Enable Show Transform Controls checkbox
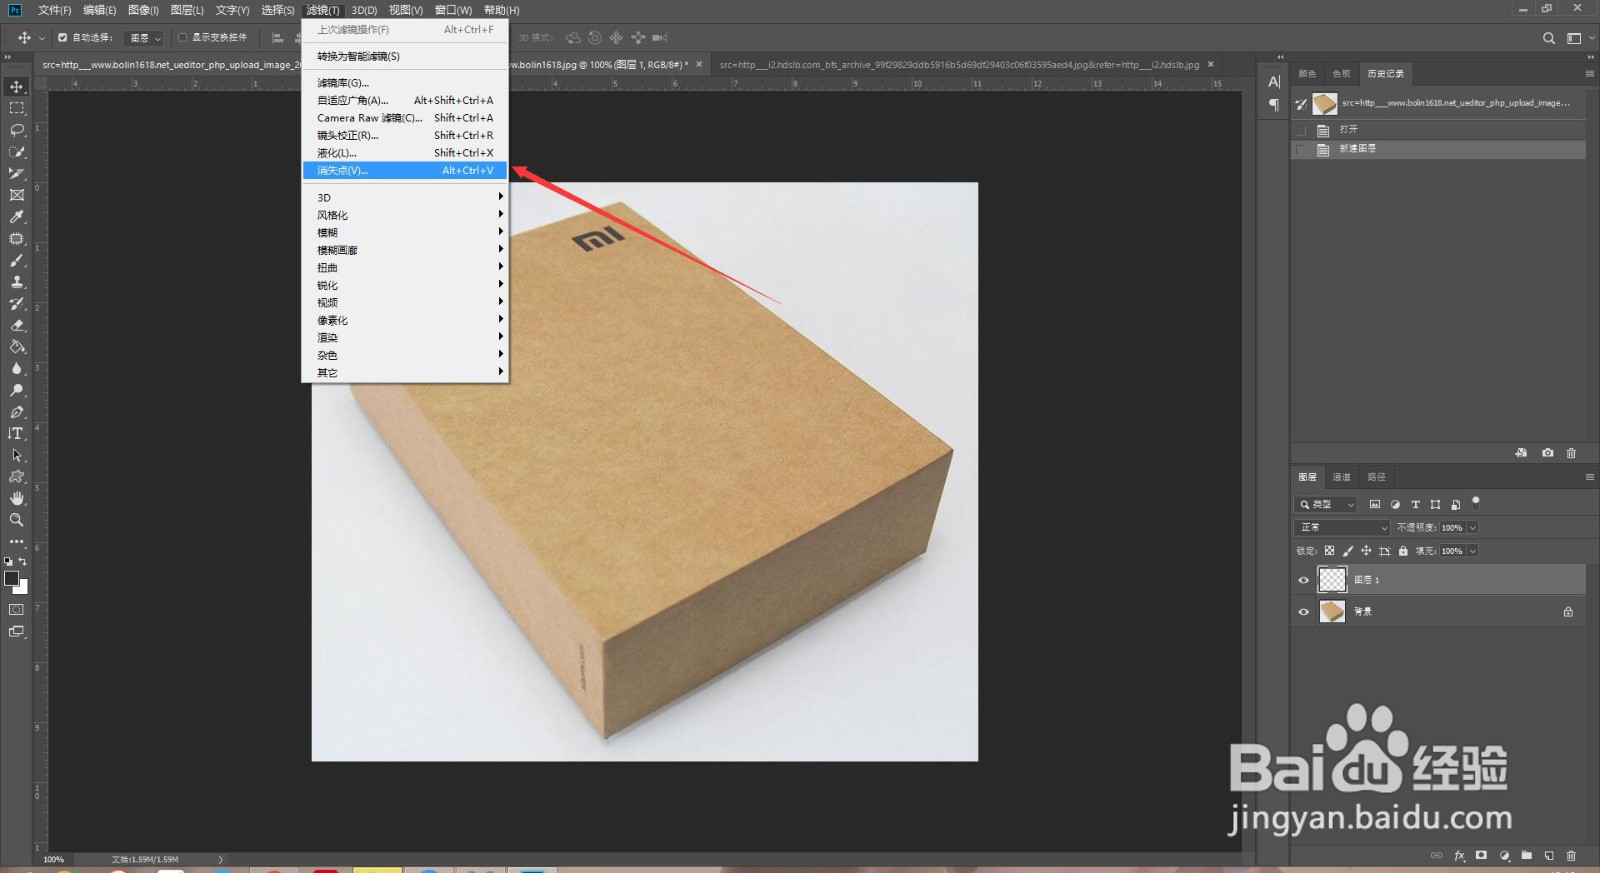Image resolution: width=1600 pixels, height=873 pixels. click(182, 38)
